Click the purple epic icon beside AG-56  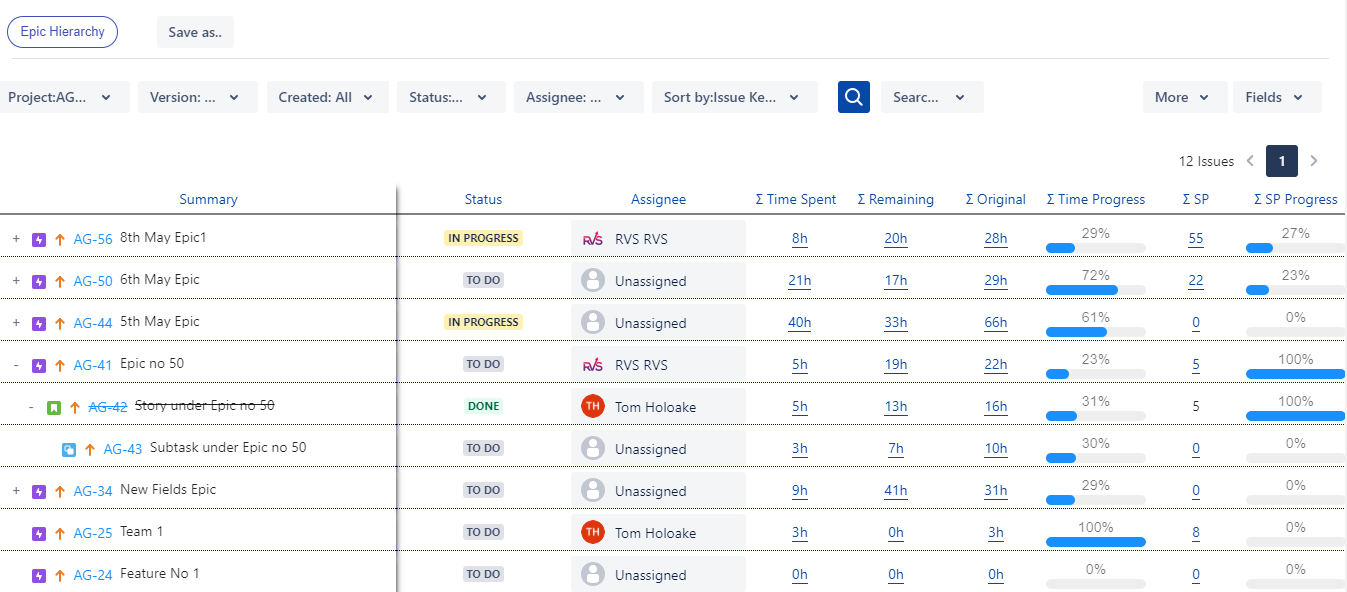37,238
